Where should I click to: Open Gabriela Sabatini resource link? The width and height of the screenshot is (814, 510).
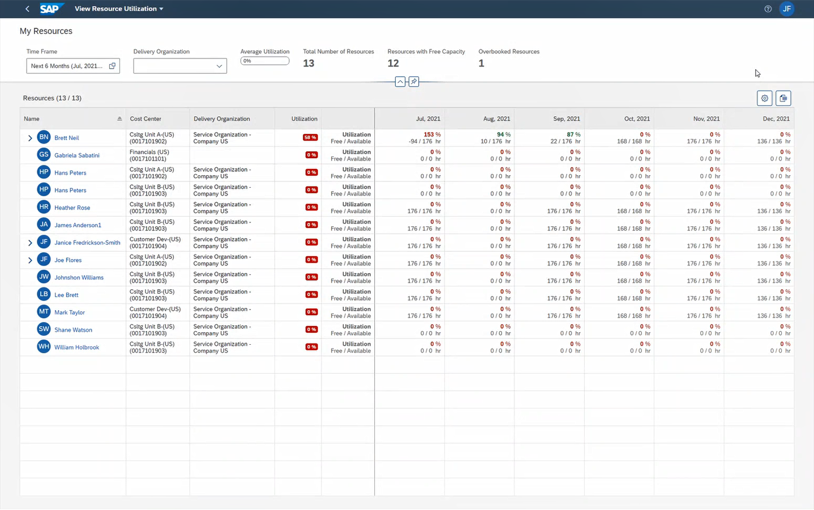77,155
